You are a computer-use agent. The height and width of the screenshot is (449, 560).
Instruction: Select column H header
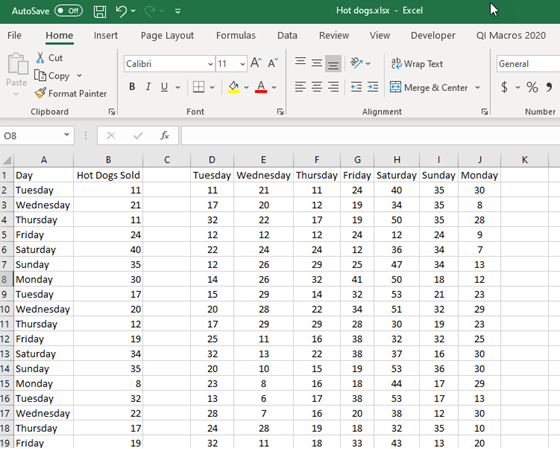point(397,160)
